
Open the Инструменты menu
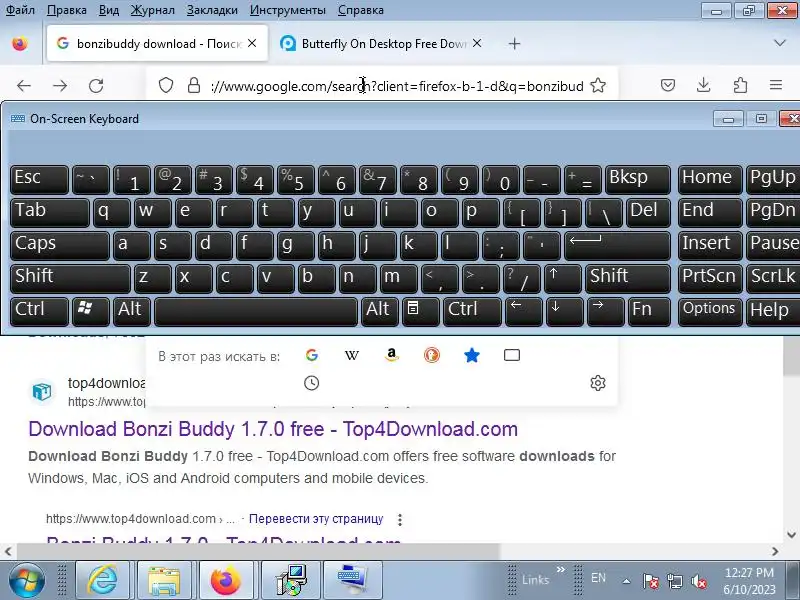pyautogui.click(x=288, y=10)
